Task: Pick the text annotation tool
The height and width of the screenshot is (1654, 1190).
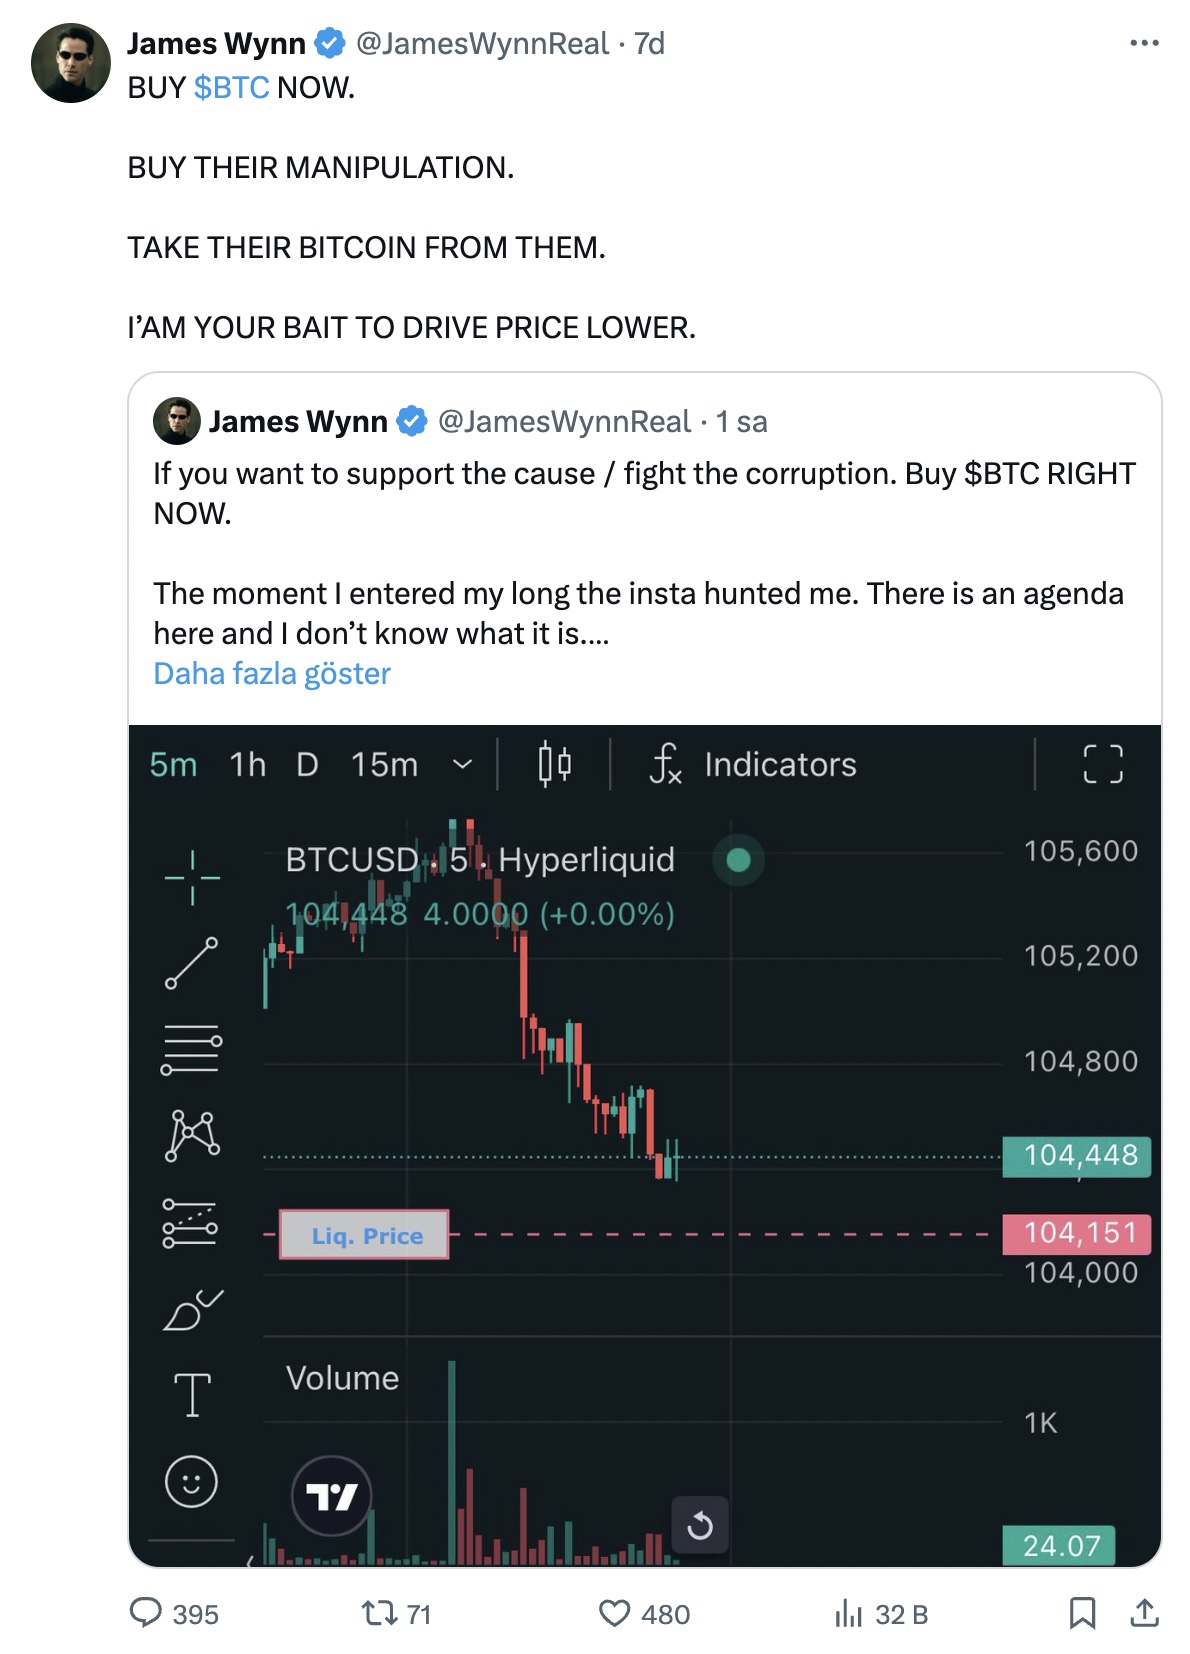Action: 192,1395
